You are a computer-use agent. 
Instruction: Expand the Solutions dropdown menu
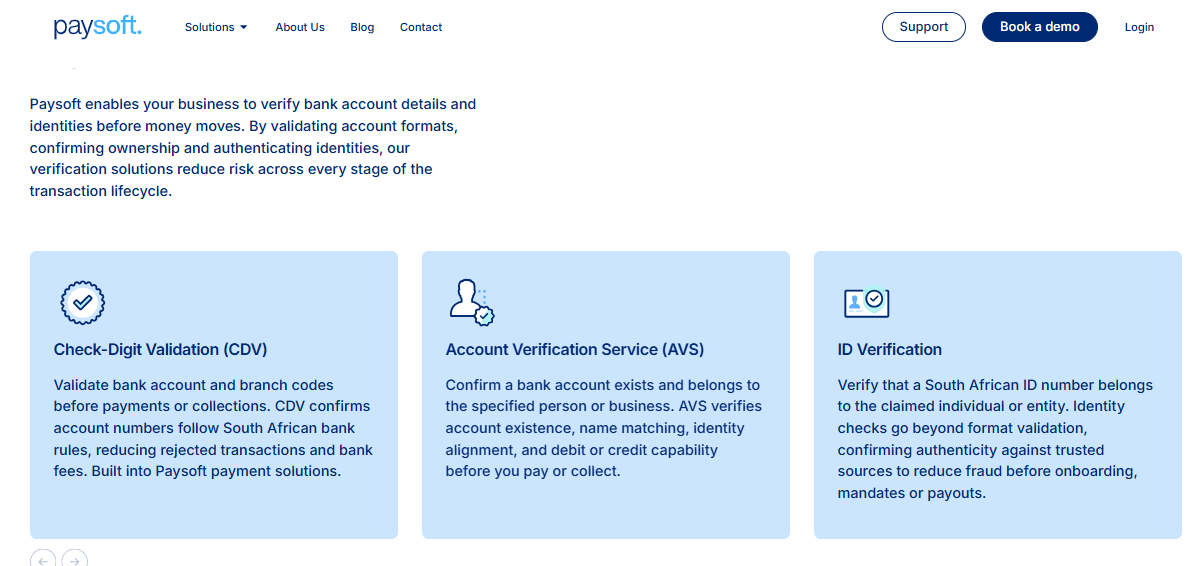click(x=216, y=27)
